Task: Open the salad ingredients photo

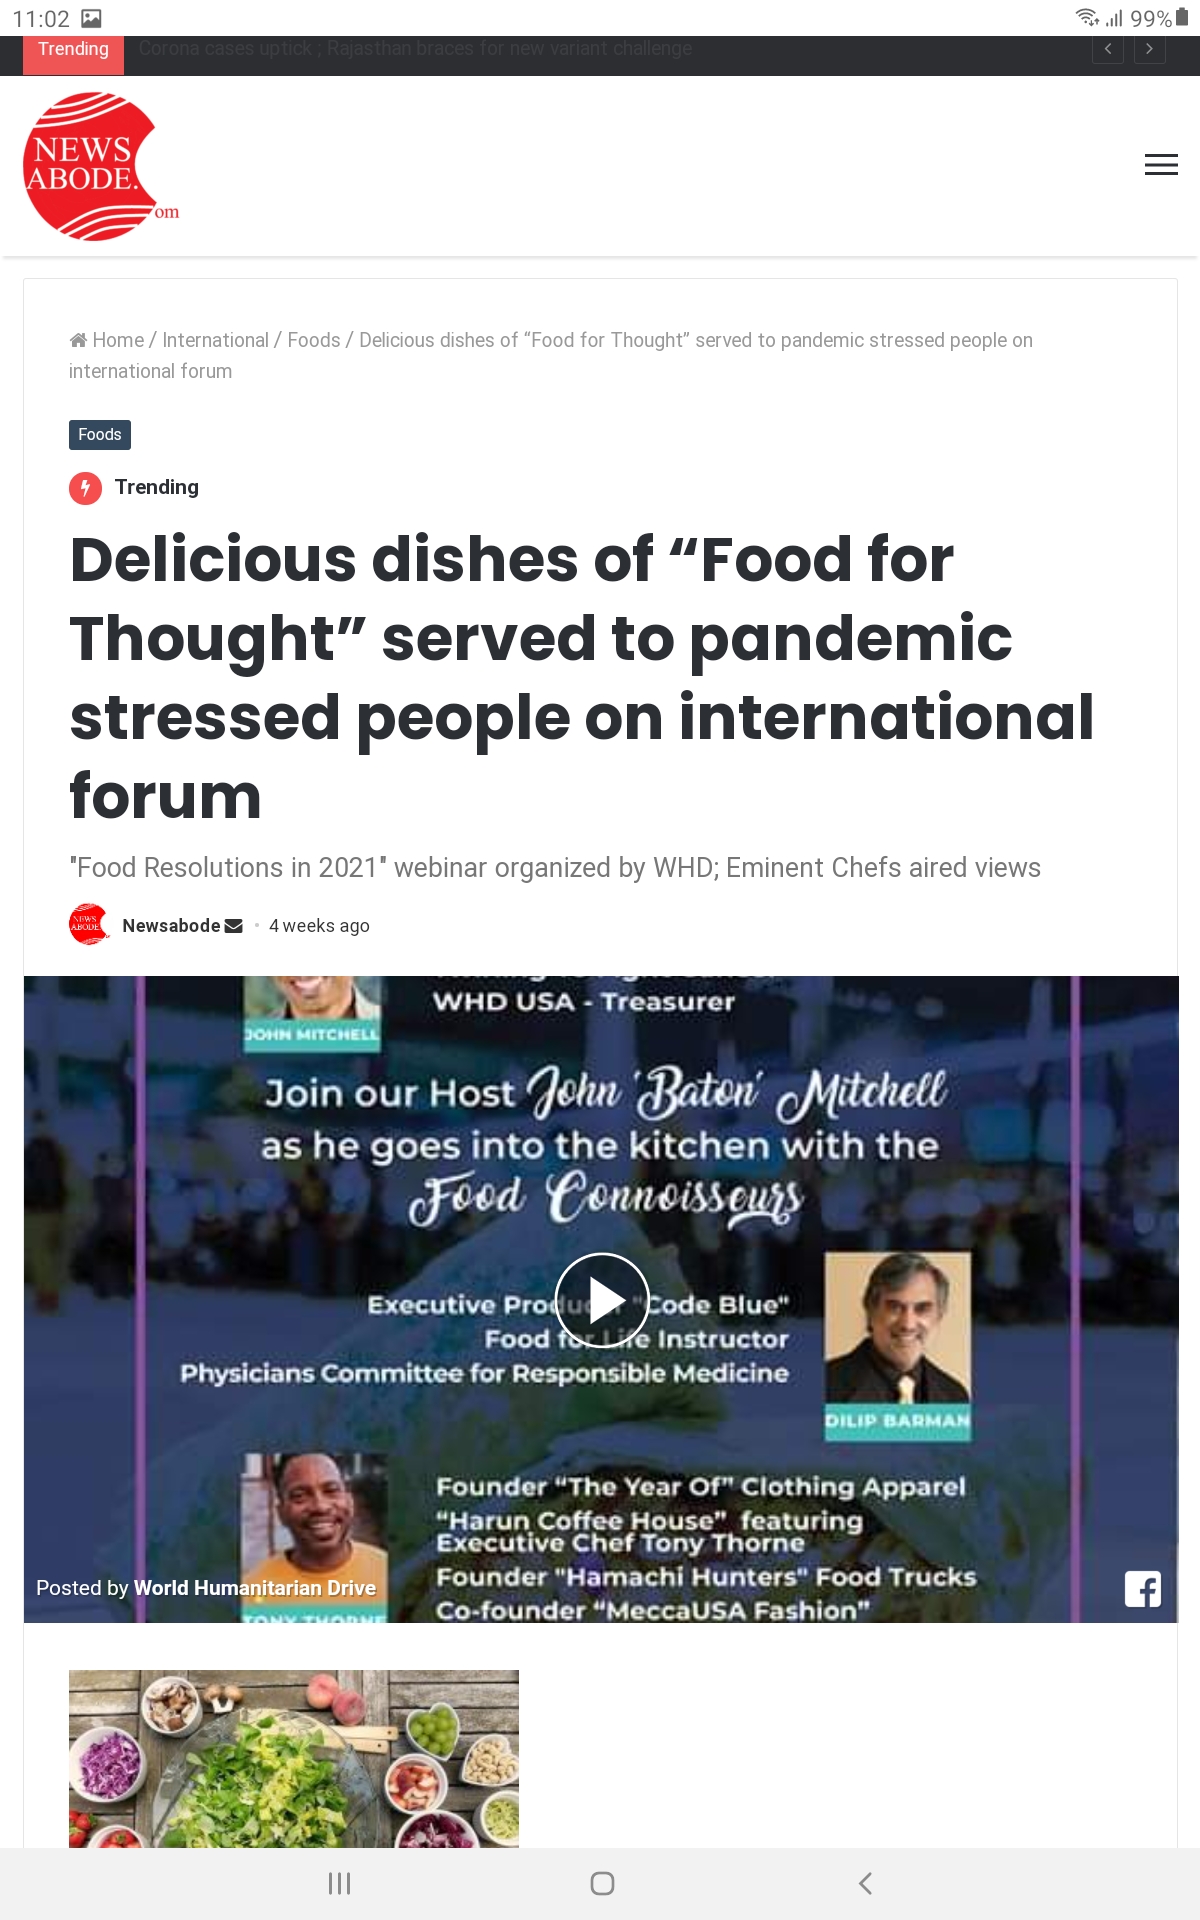Action: pos(294,1759)
